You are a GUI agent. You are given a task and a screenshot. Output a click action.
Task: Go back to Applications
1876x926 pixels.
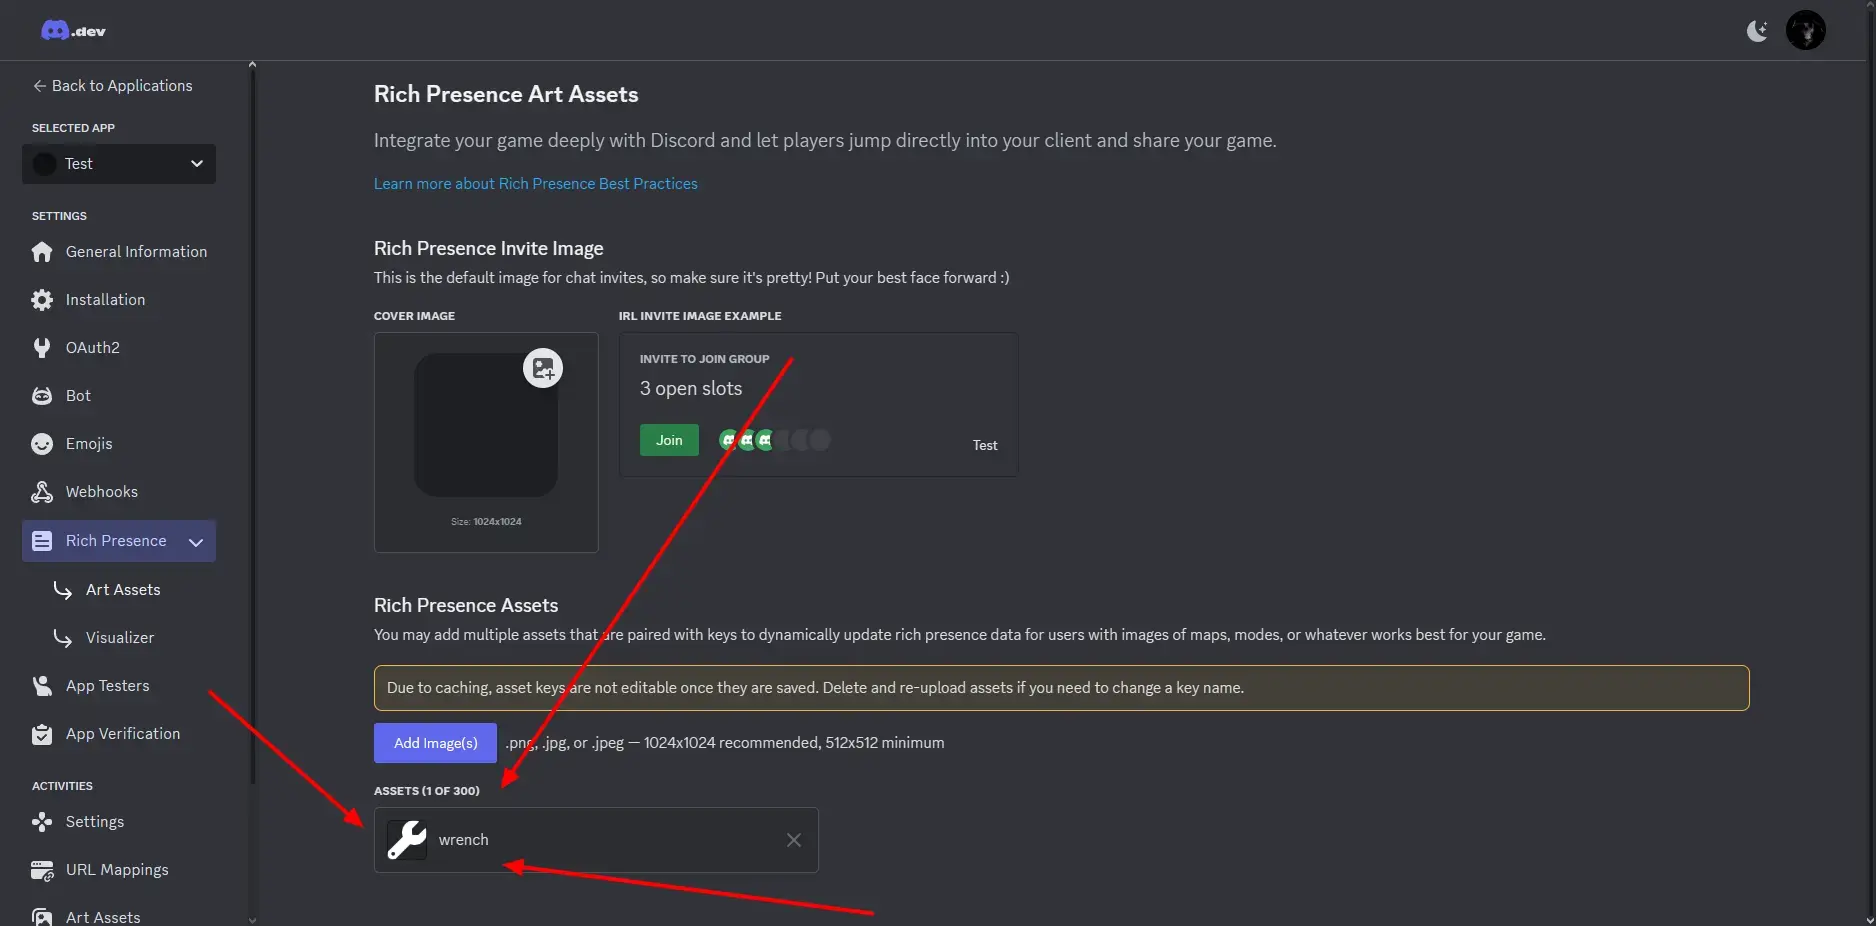click(x=112, y=86)
